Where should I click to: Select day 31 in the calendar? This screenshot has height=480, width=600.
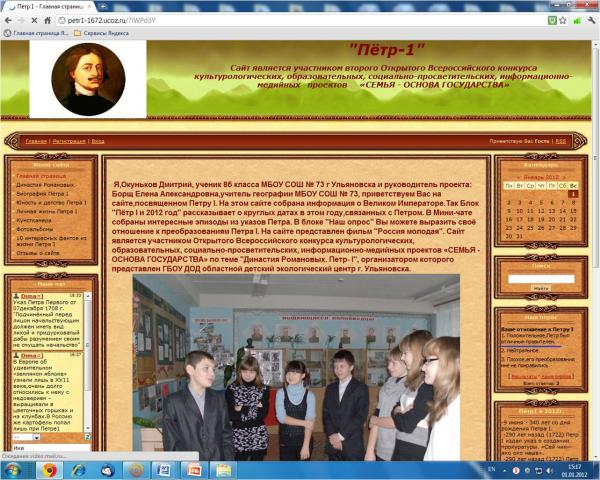pyautogui.click(x=519, y=236)
